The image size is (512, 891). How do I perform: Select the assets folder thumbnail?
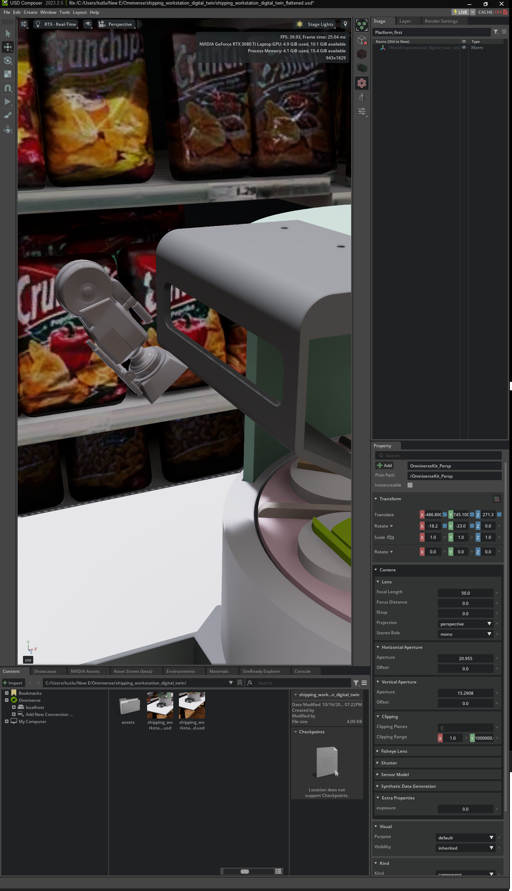tap(129, 708)
